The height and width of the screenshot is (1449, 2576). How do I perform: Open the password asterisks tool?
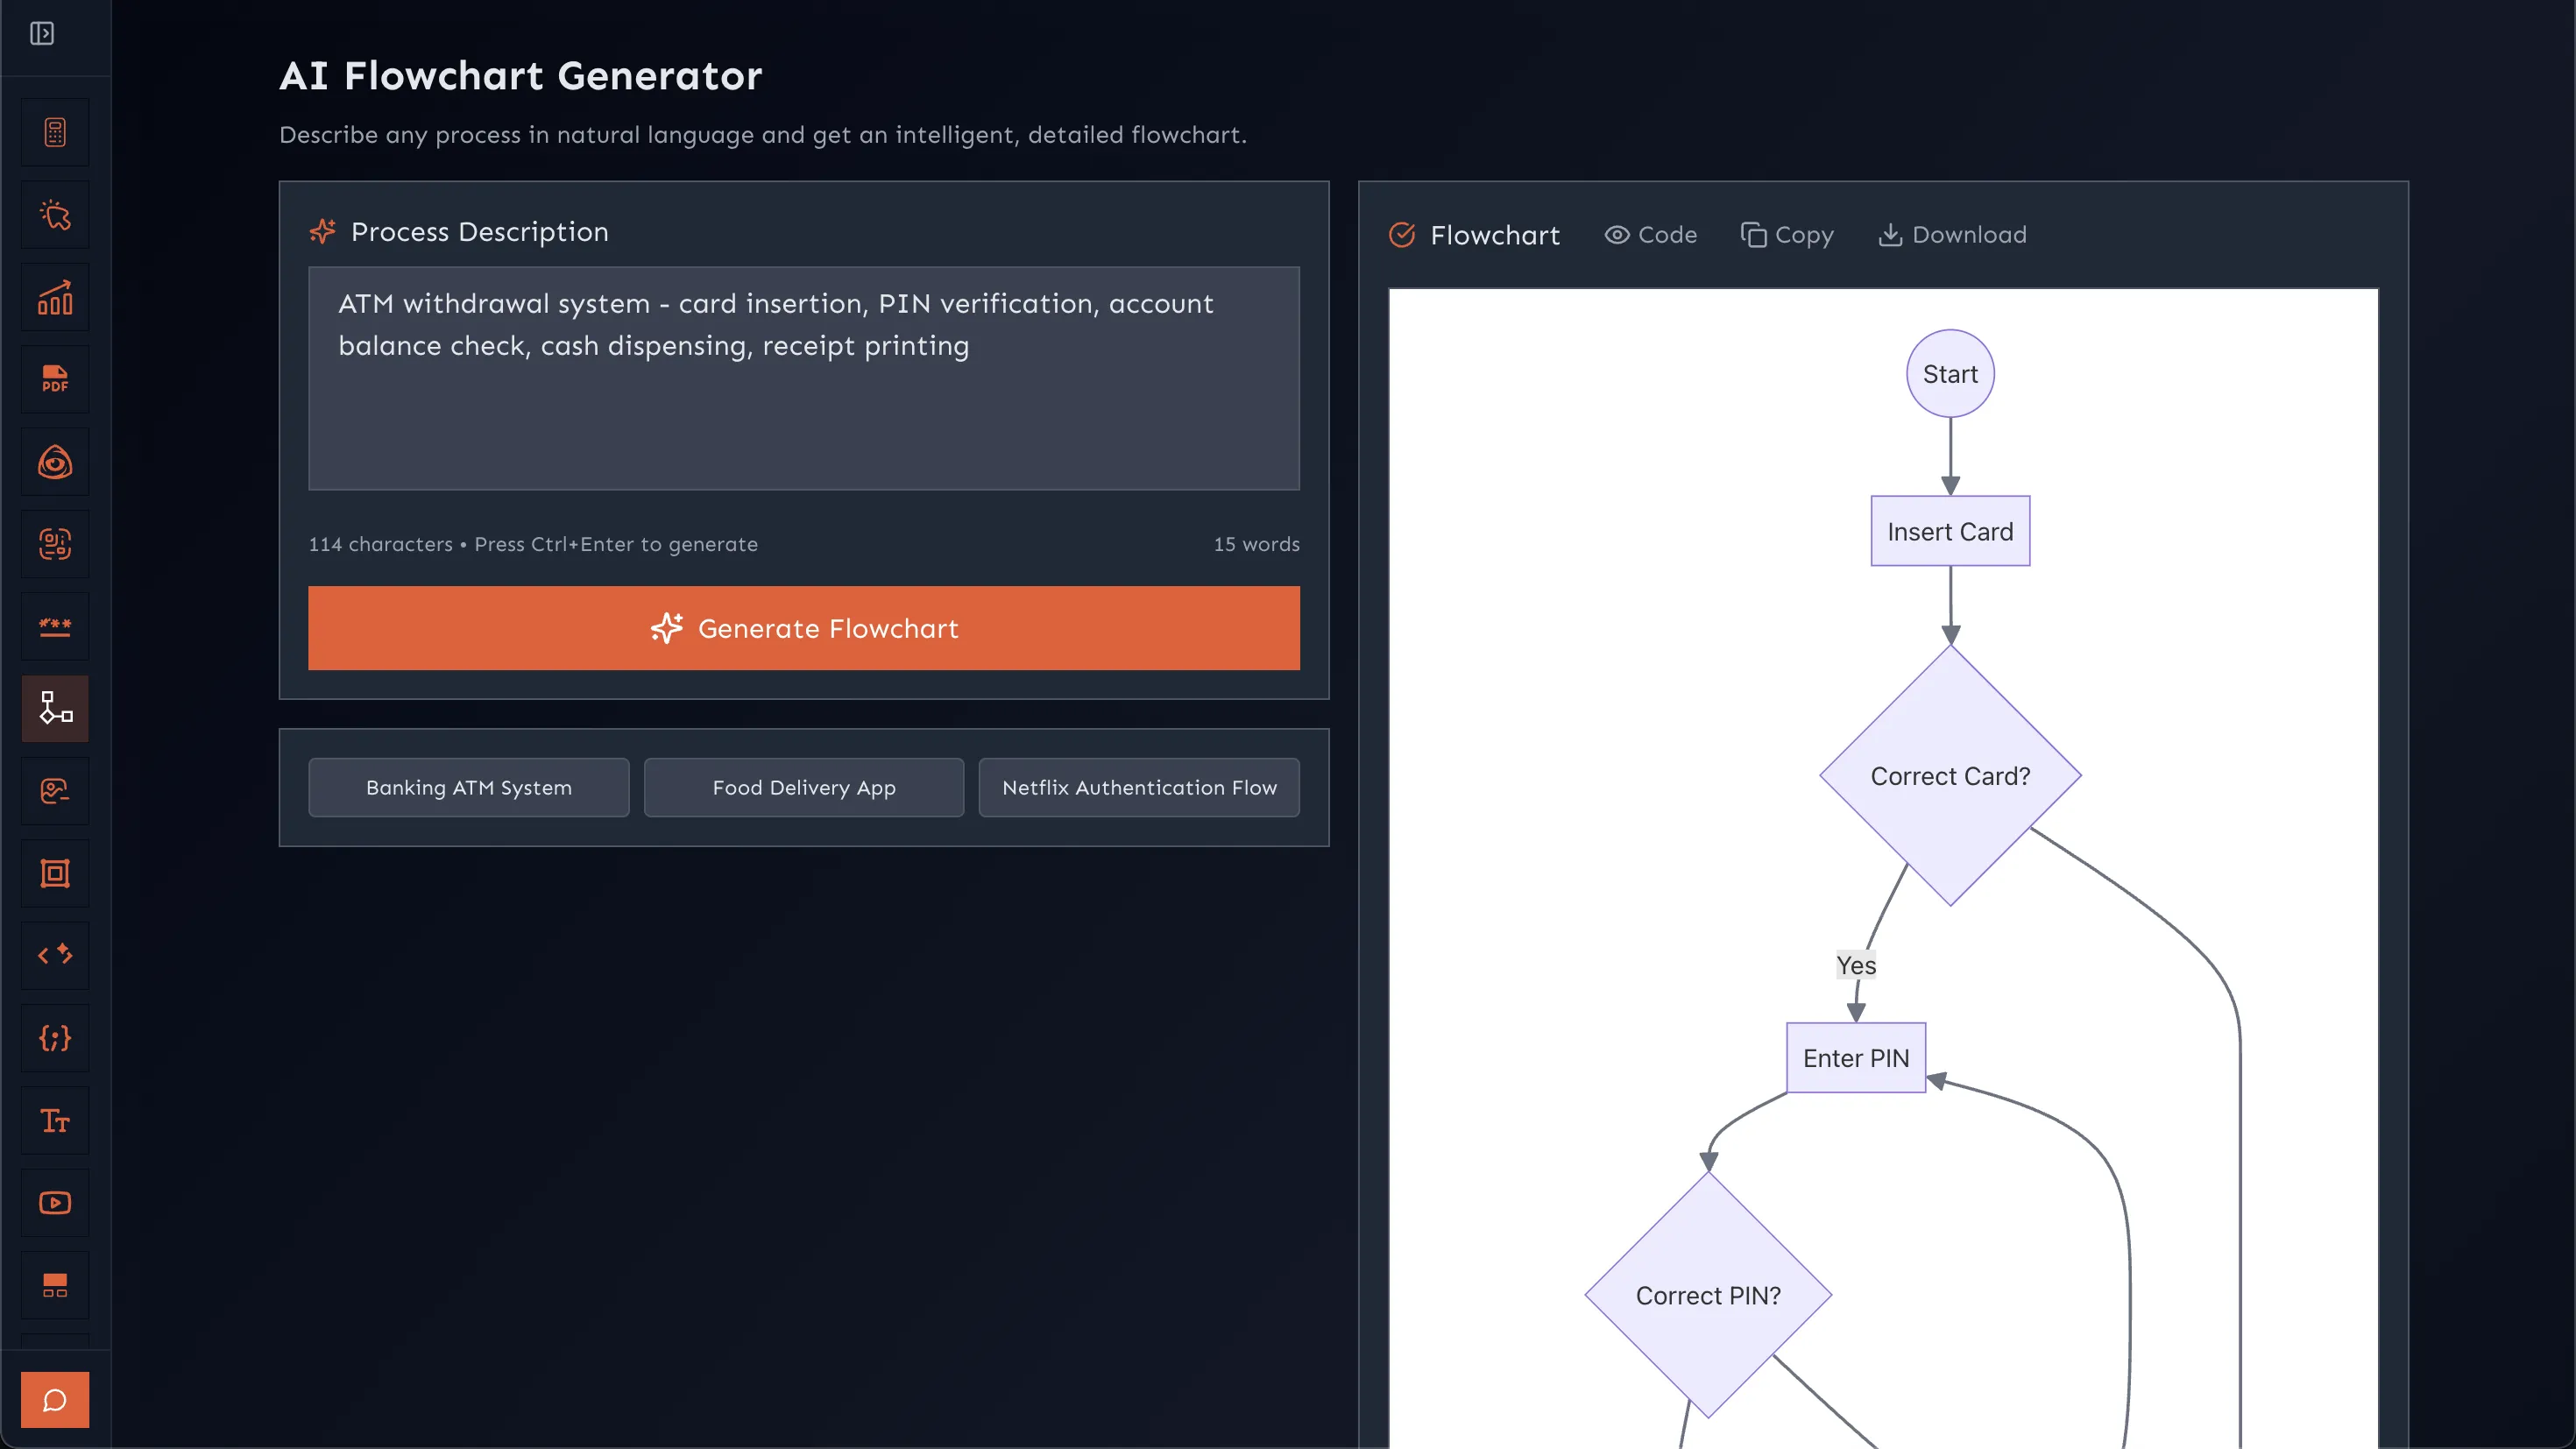click(x=55, y=627)
